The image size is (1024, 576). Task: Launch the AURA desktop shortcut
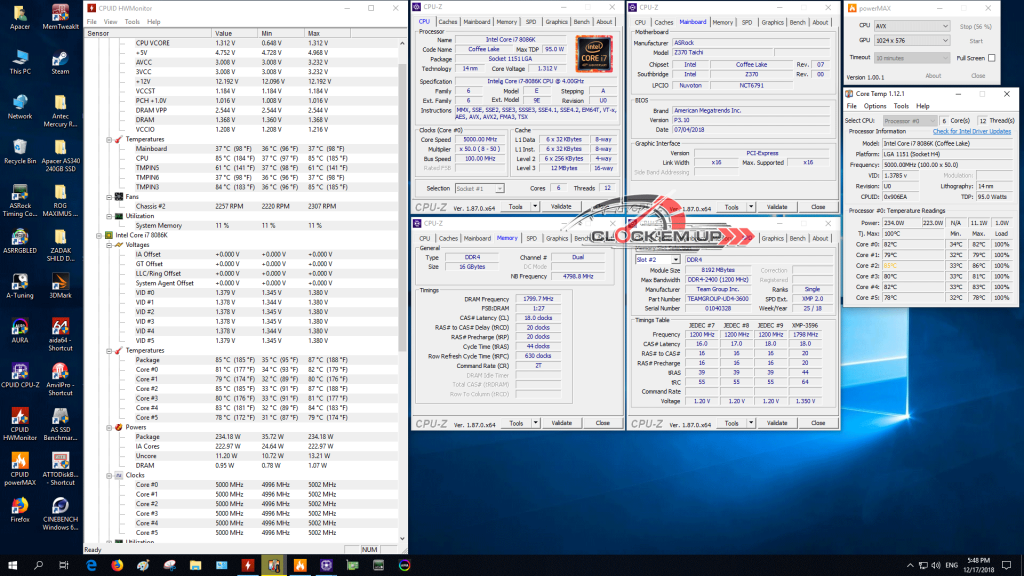(x=20, y=331)
